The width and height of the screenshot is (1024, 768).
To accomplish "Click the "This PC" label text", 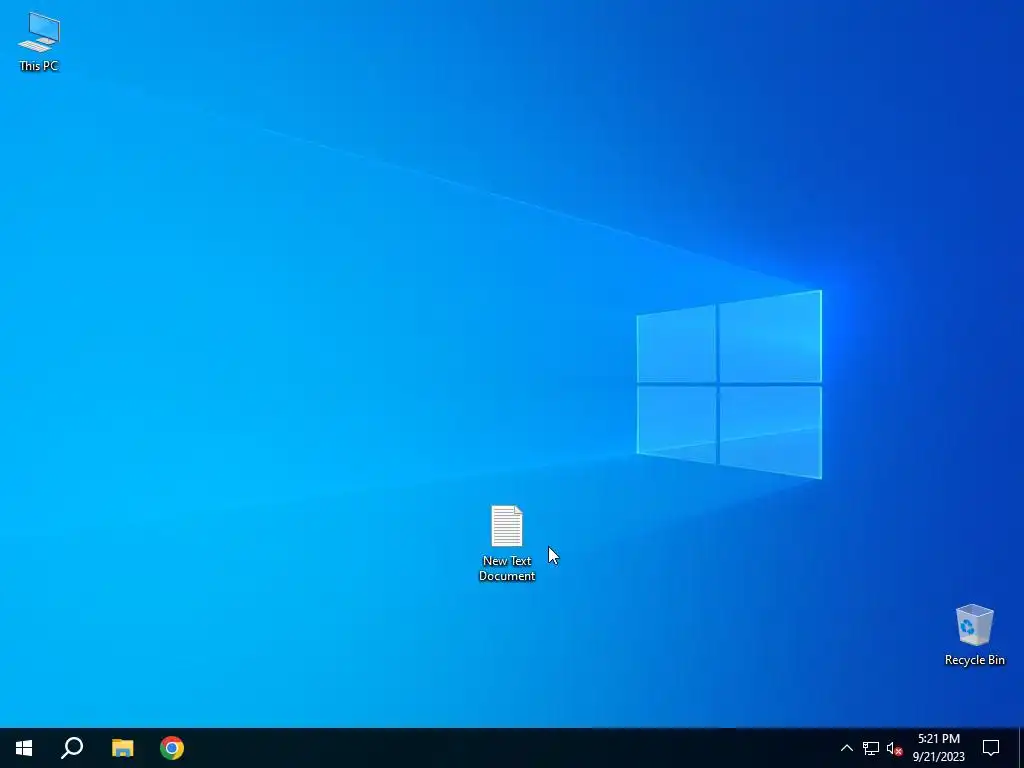I will tap(39, 66).
